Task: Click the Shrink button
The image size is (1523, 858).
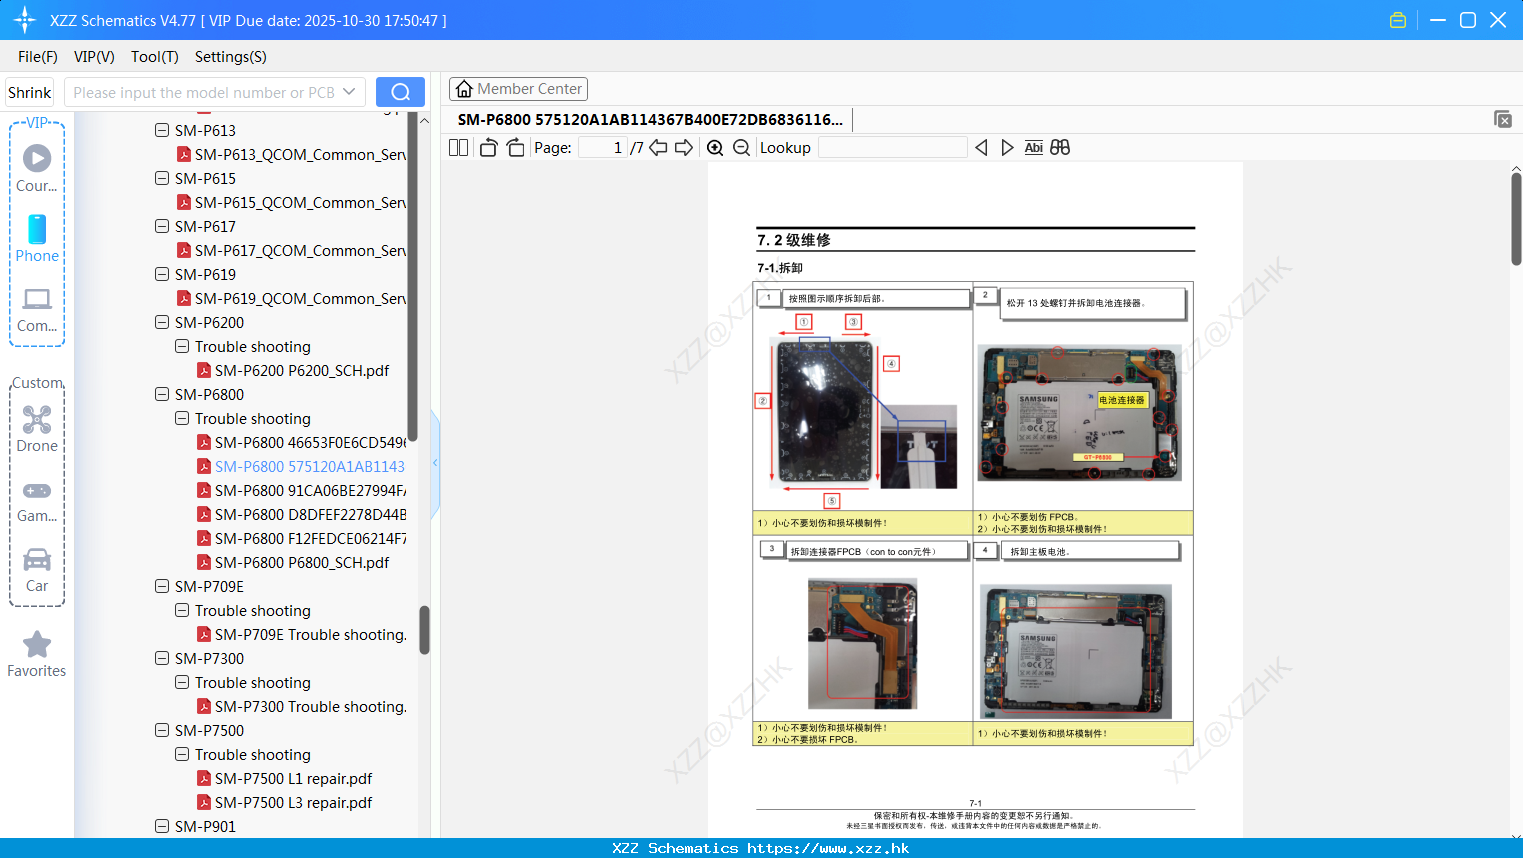Action: pos(30,92)
